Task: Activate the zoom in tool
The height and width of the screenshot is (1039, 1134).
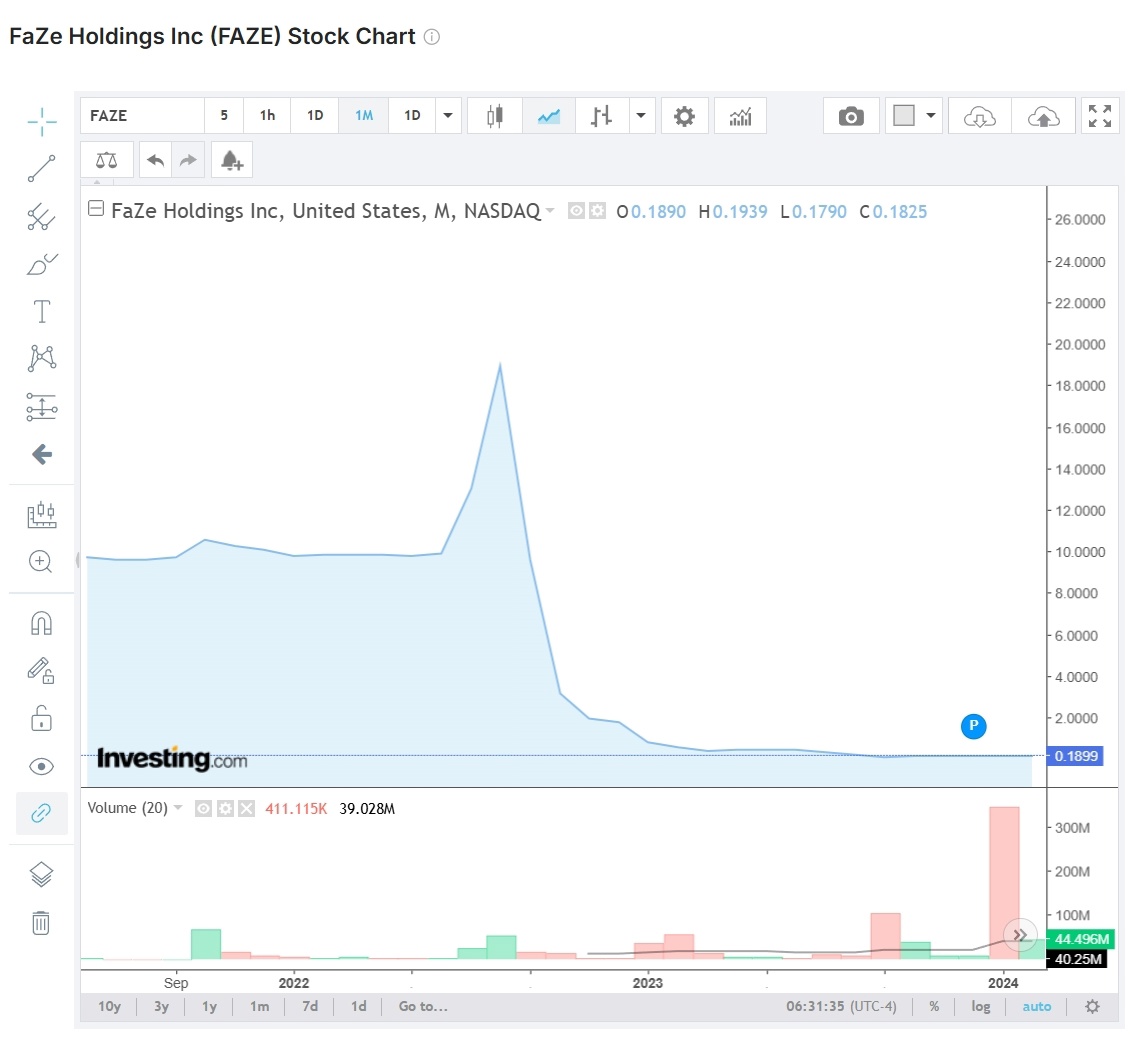Action: (40, 562)
